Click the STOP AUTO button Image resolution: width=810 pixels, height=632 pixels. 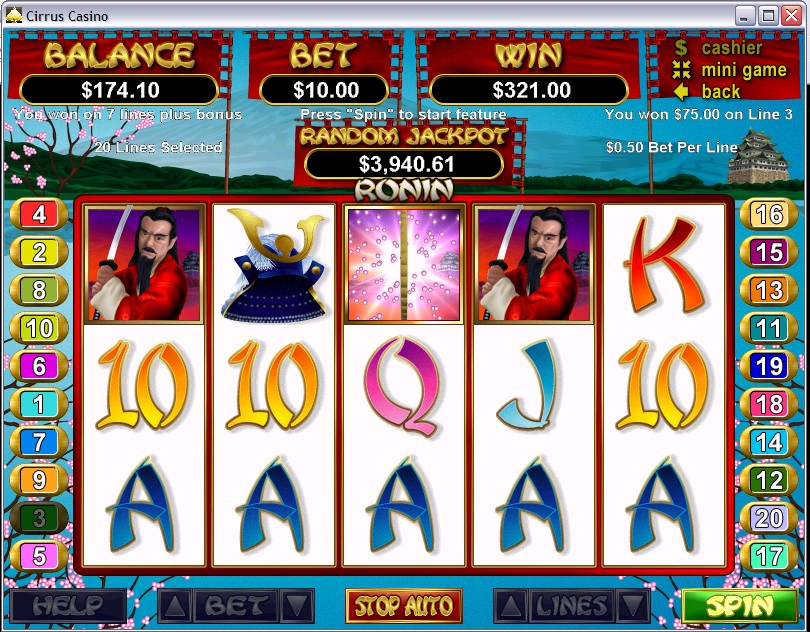[403, 605]
